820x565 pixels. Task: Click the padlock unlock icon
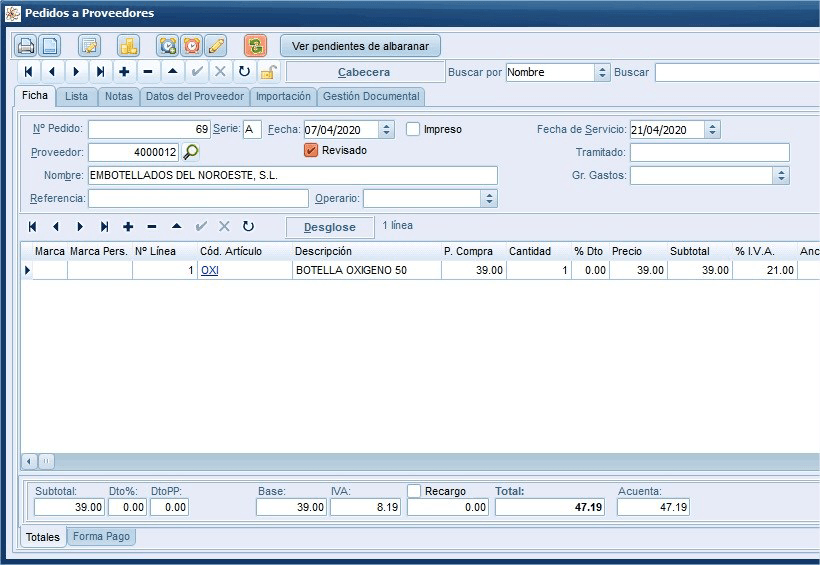[268, 72]
